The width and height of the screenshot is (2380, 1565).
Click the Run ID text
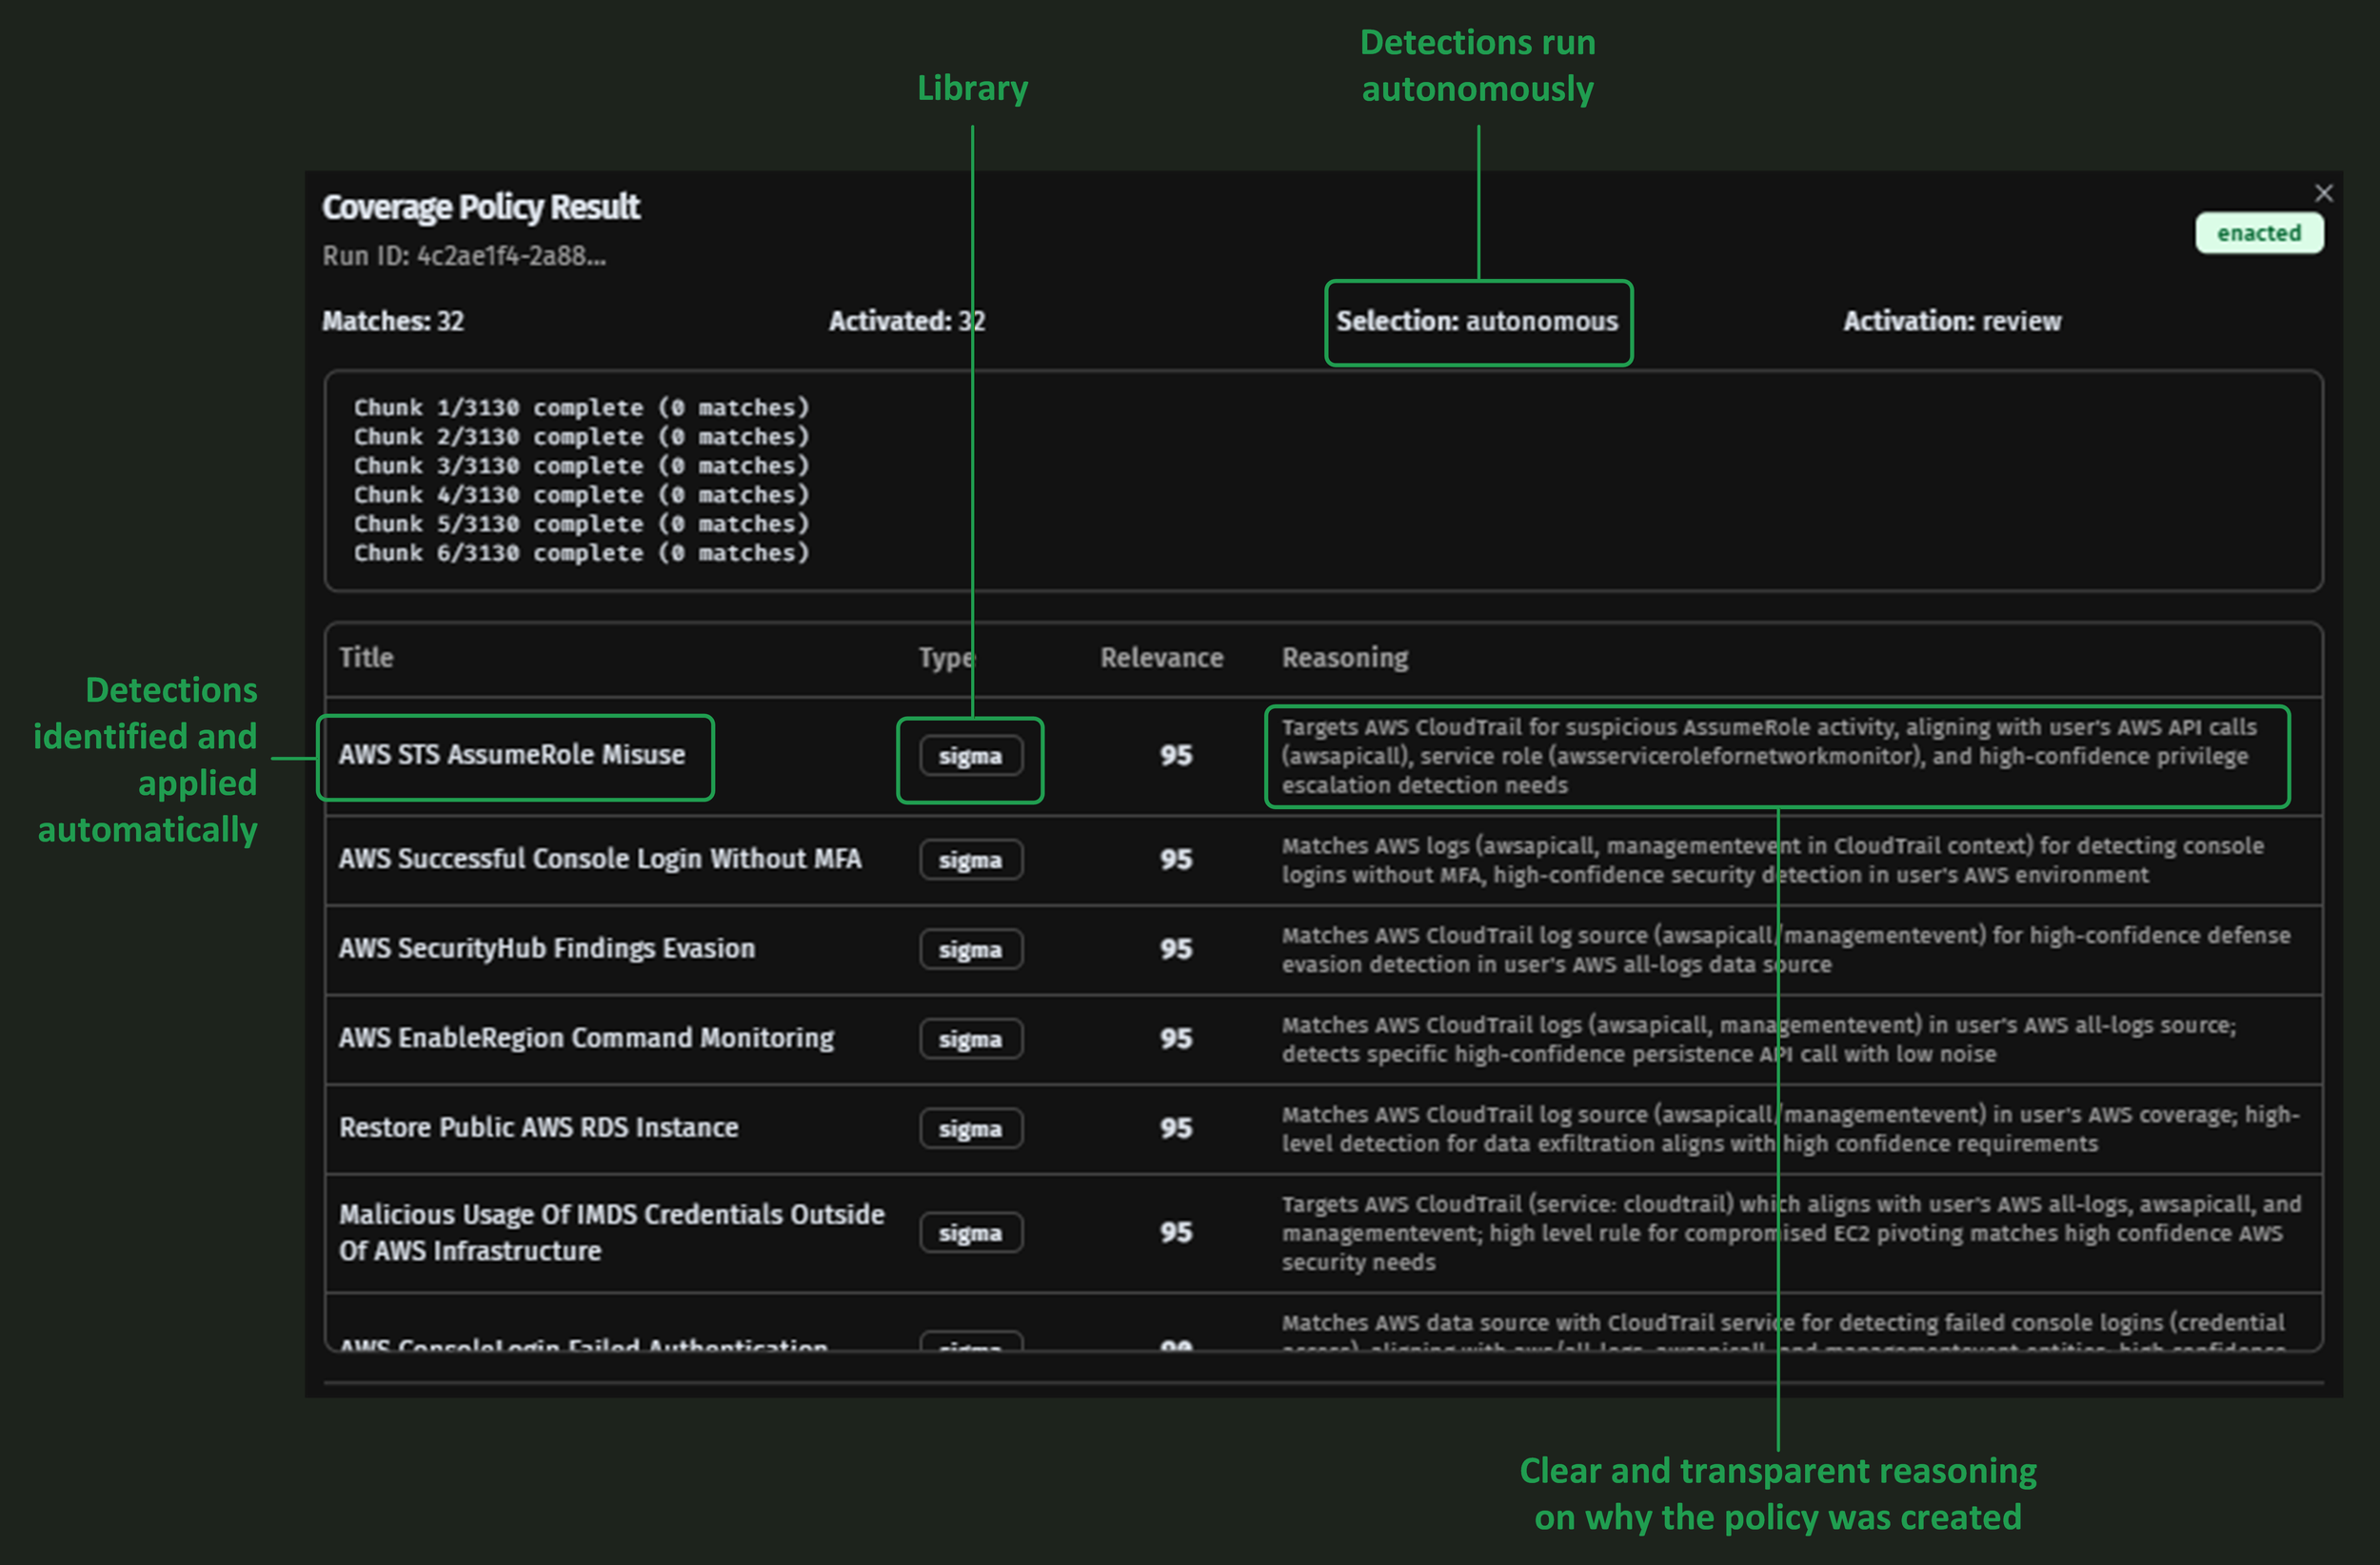pyautogui.click(x=464, y=256)
